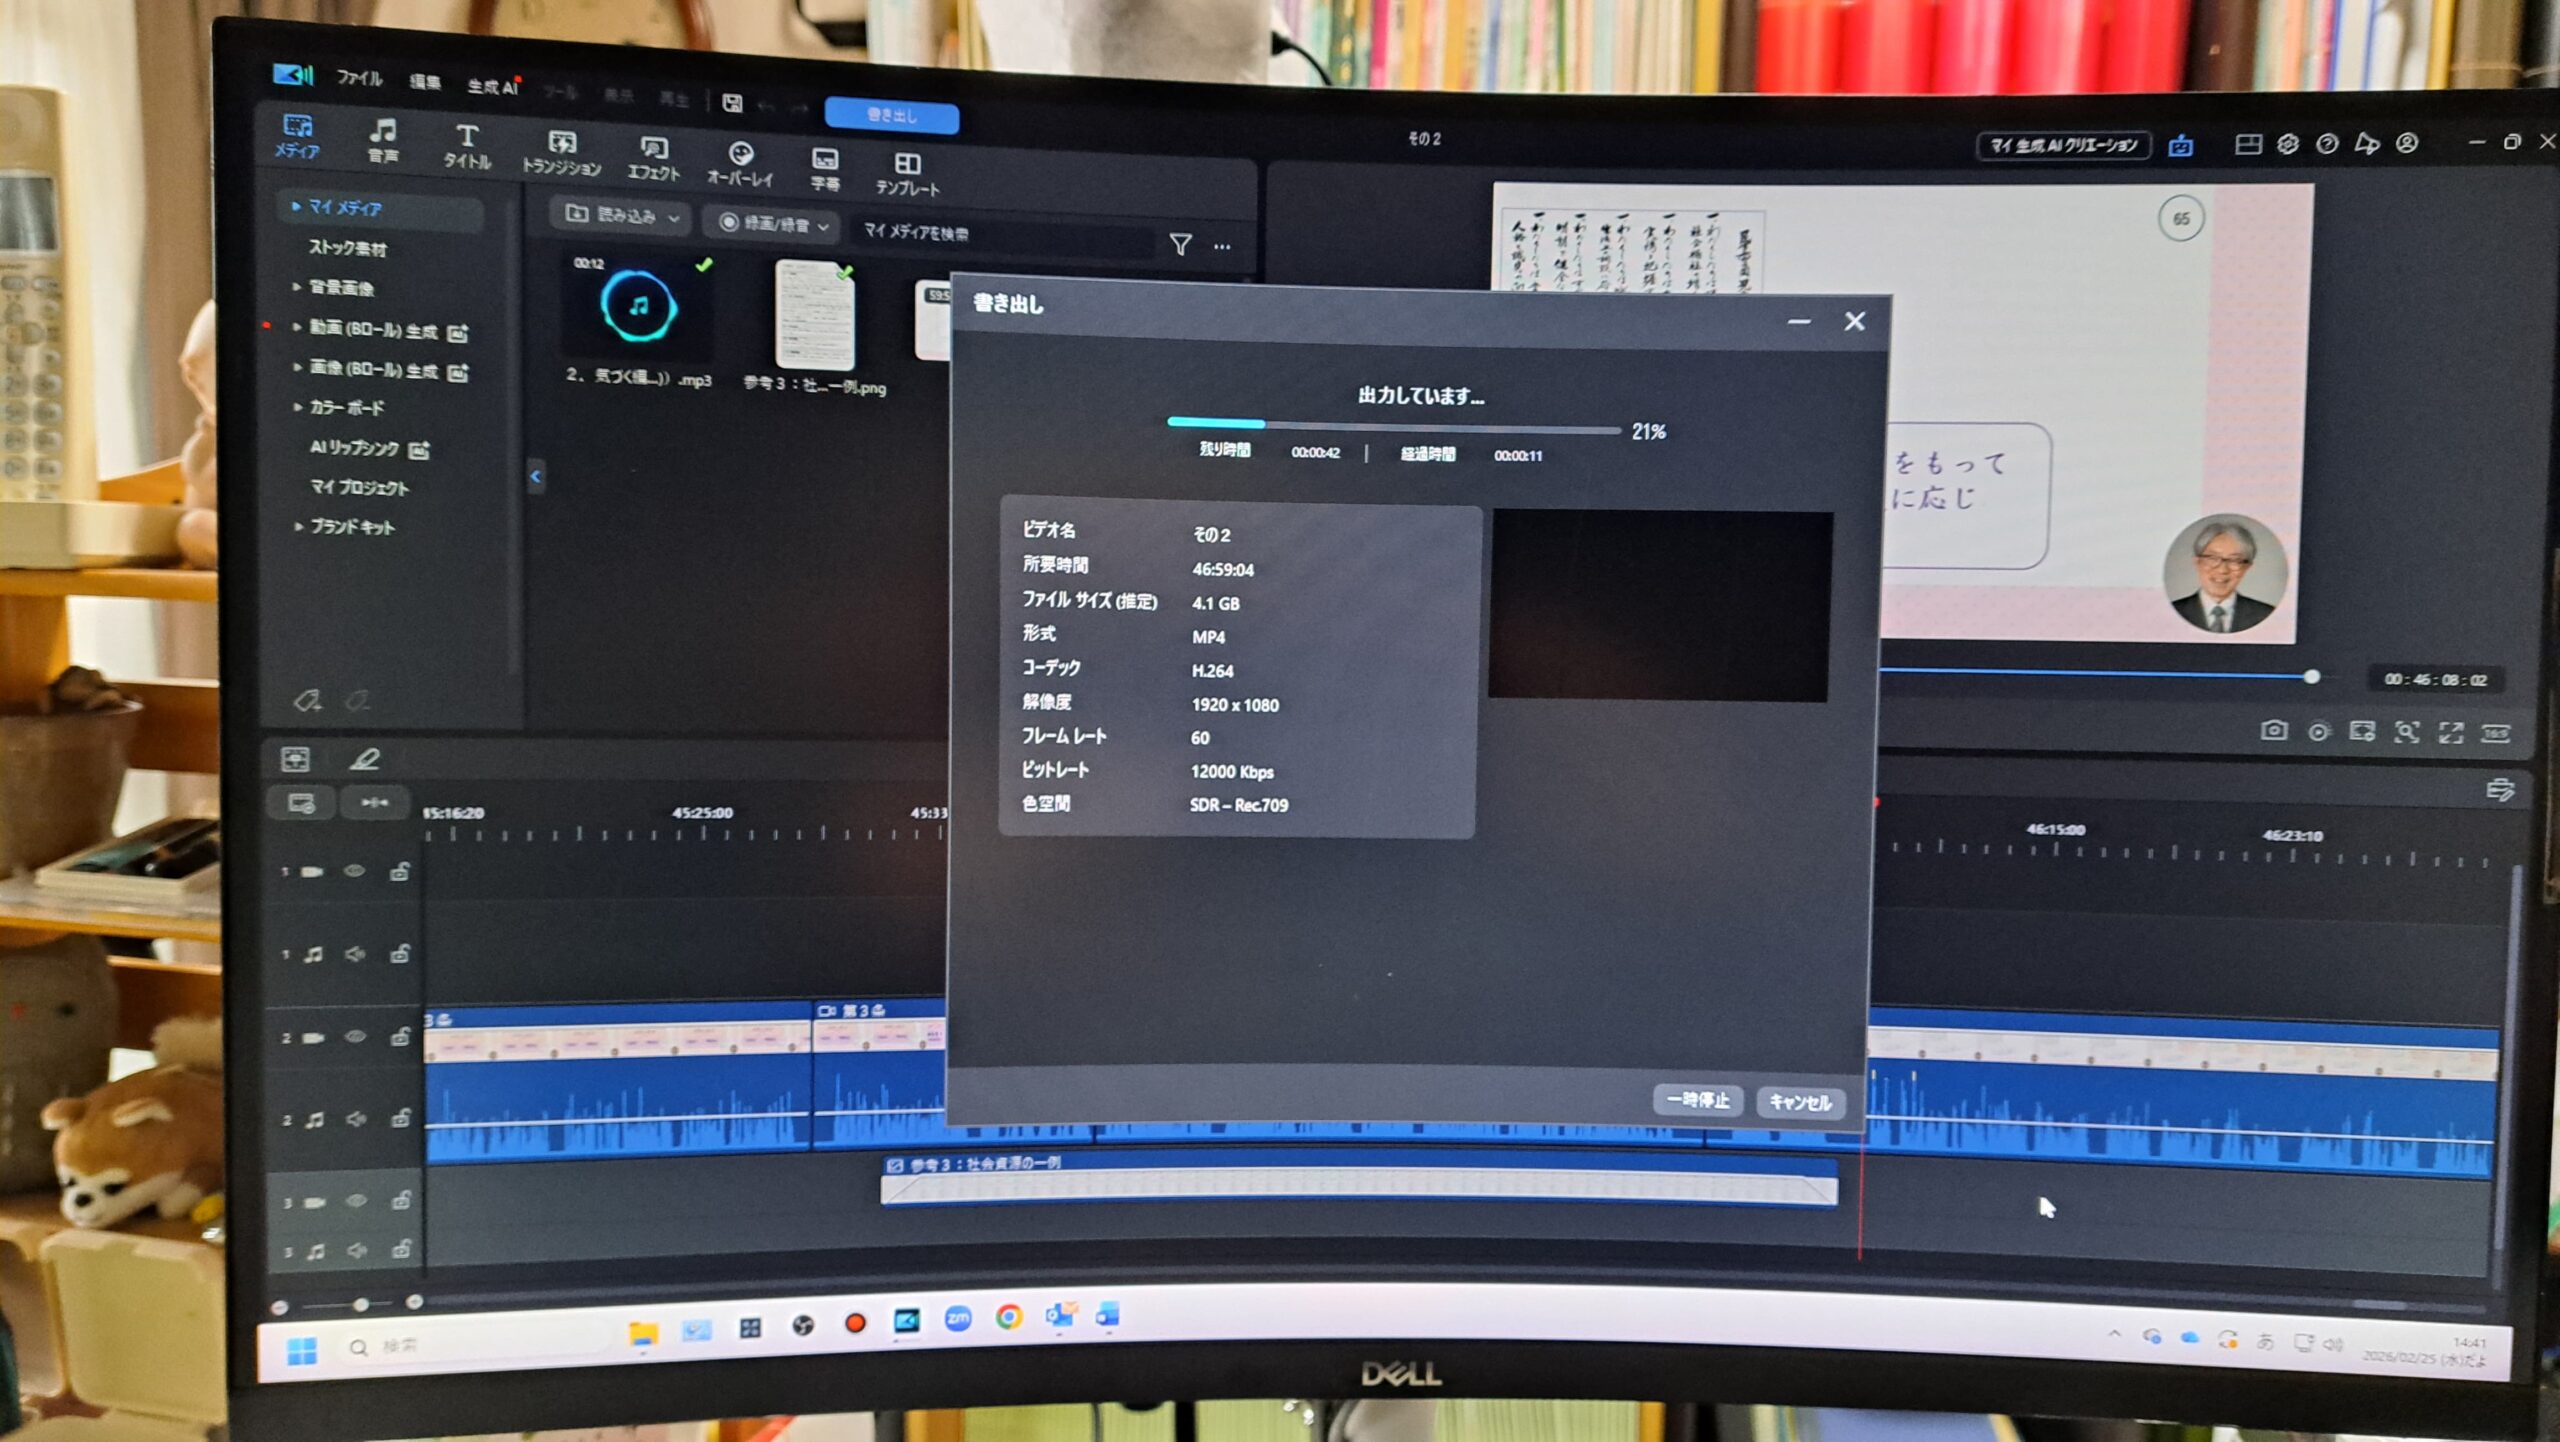Open the 生成 AI menu
2560x1442 pixels.
tap(492, 87)
